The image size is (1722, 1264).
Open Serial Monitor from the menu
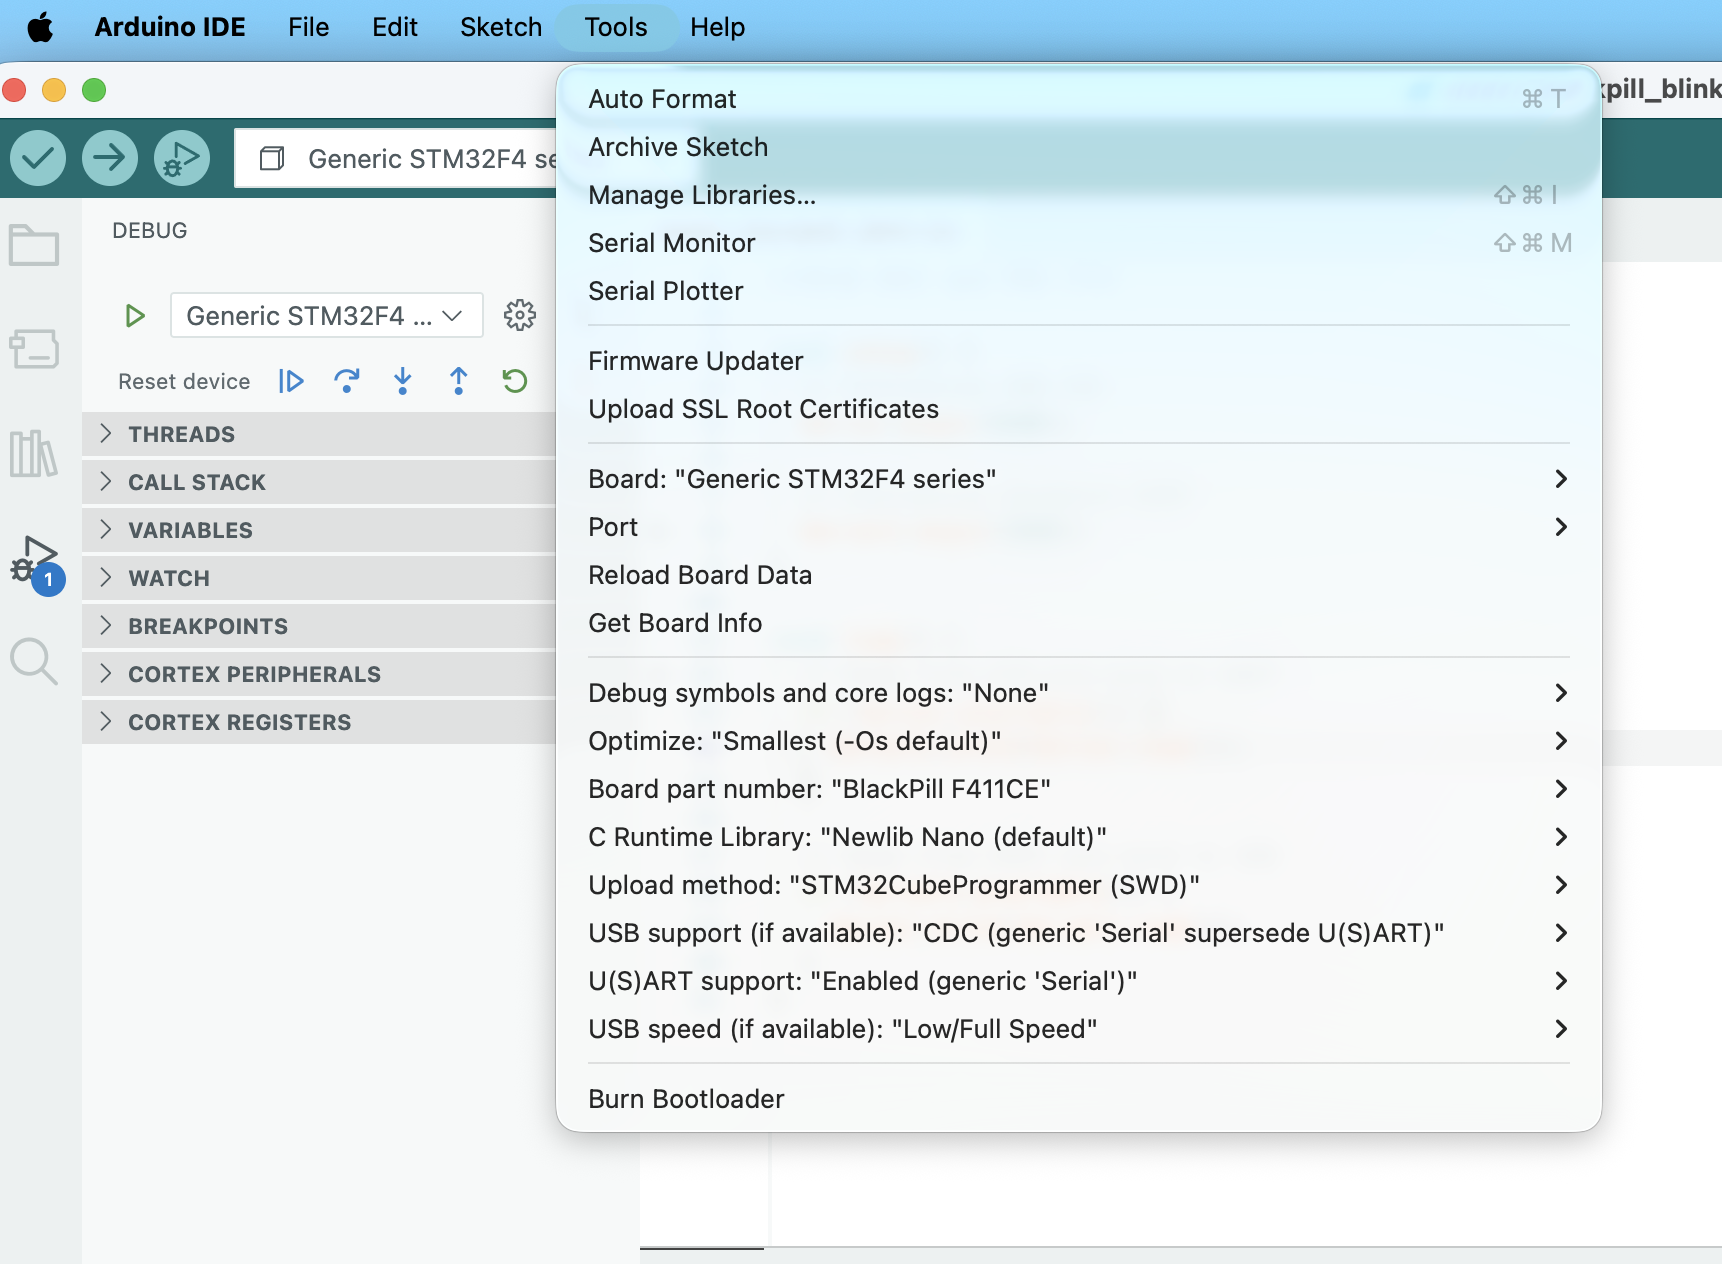1079,243
